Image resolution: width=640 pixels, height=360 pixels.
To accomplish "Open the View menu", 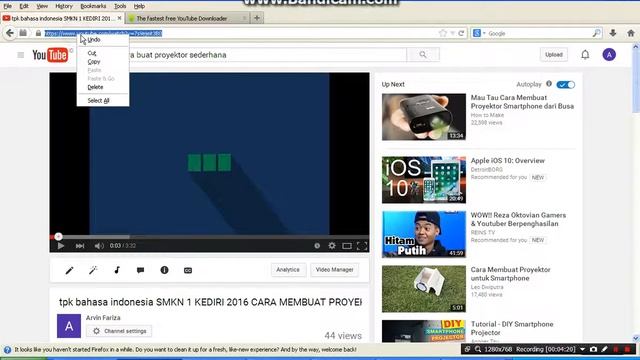I will 42,6.
